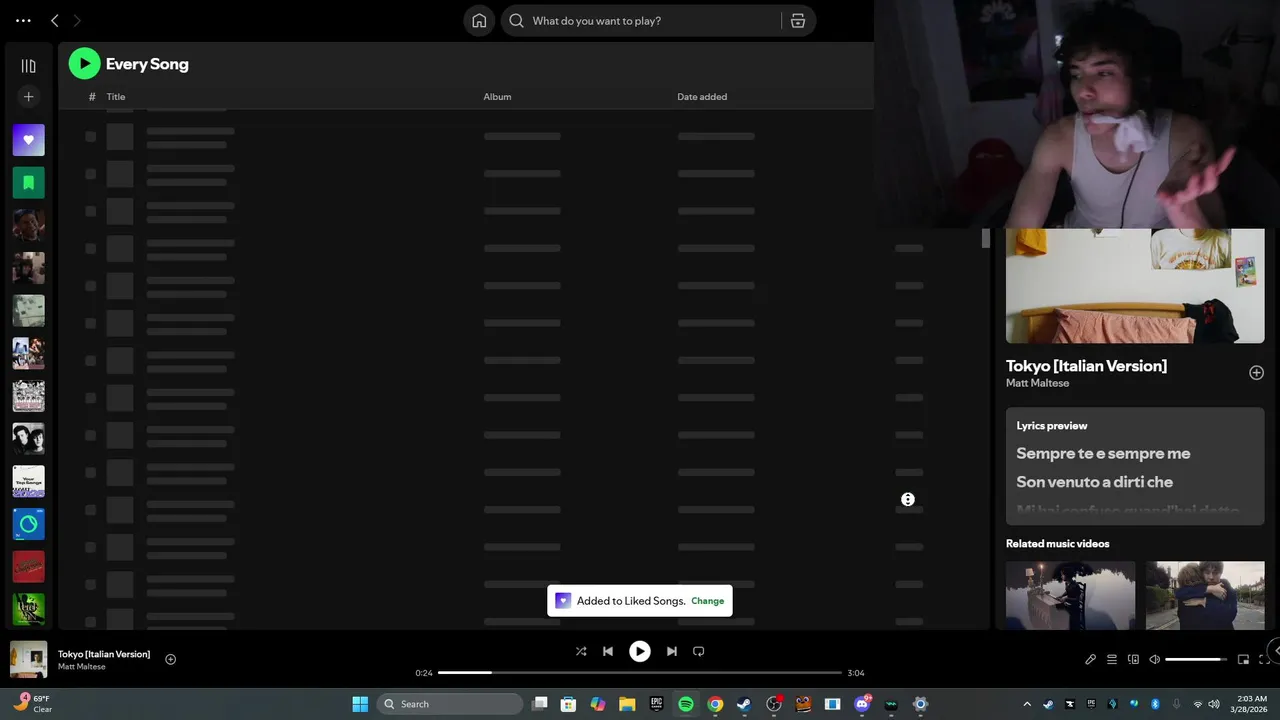This screenshot has height=720, width=1280.
Task: Click the now playing album art in bottom bar
Action: pos(28,659)
